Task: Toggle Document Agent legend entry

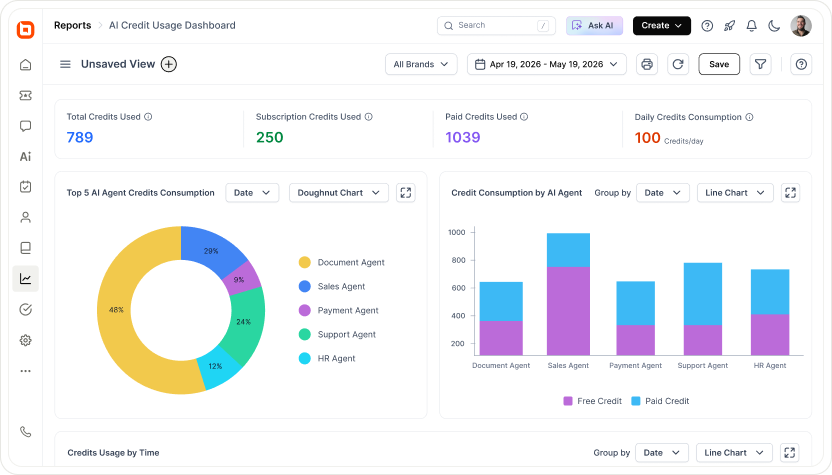Action: point(342,262)
